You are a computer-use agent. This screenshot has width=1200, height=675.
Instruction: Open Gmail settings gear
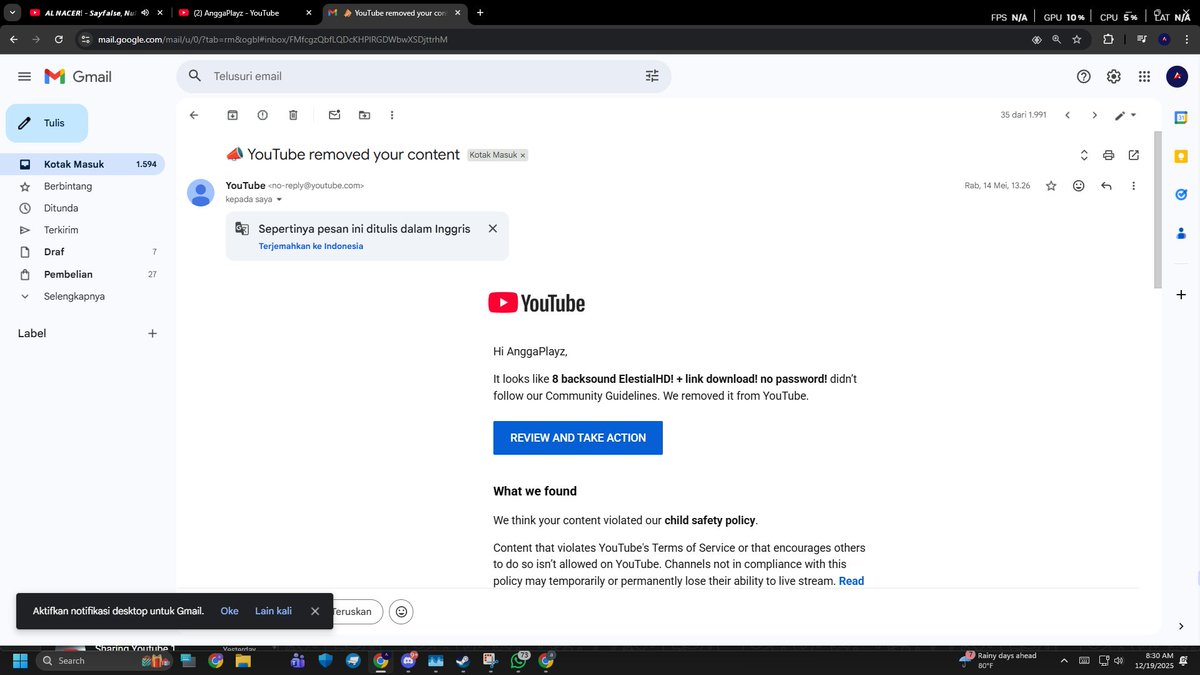(x=1113, y=77)
